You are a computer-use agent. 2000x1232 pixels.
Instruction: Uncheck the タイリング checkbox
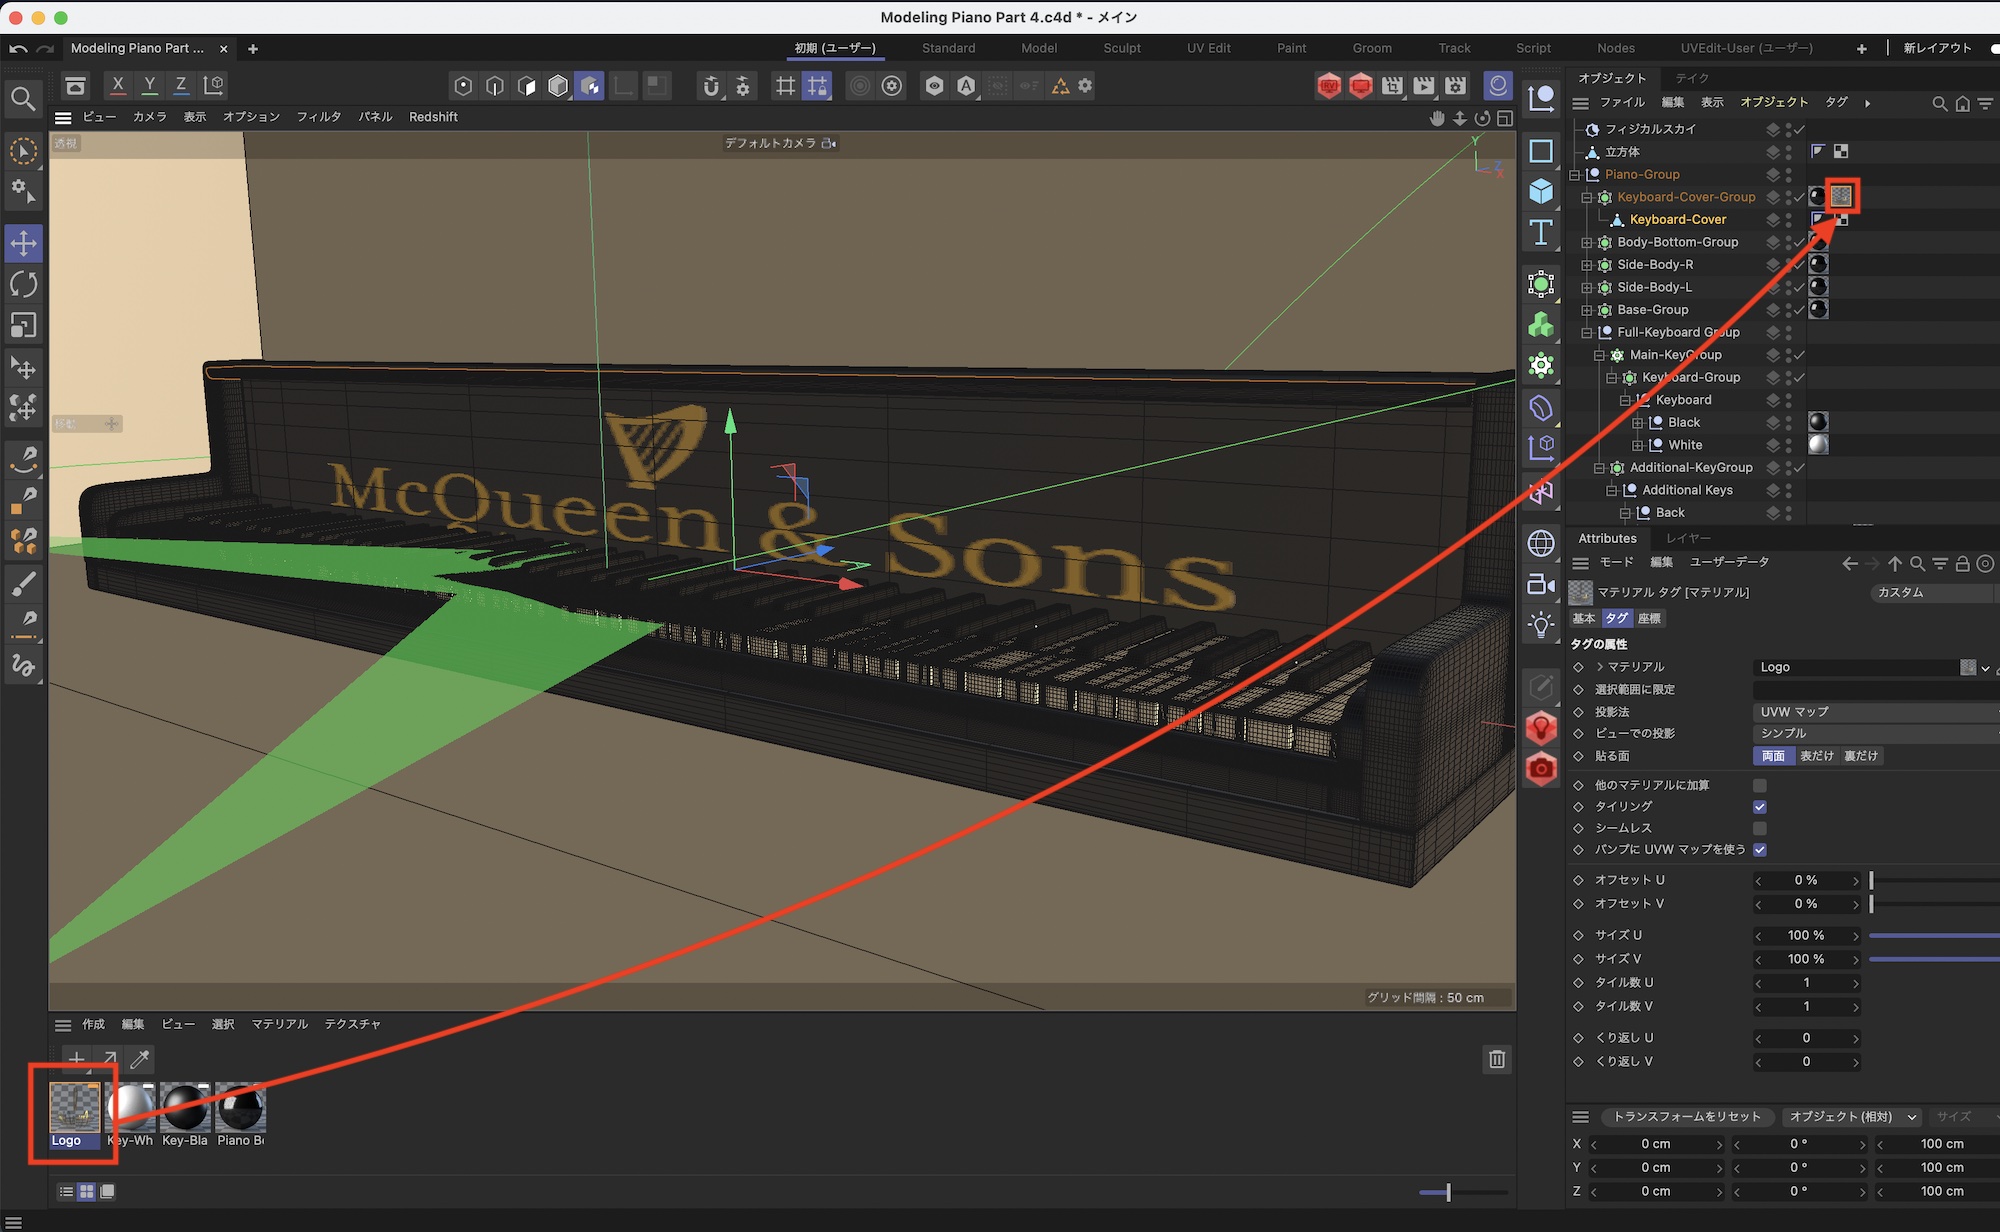1760,807
